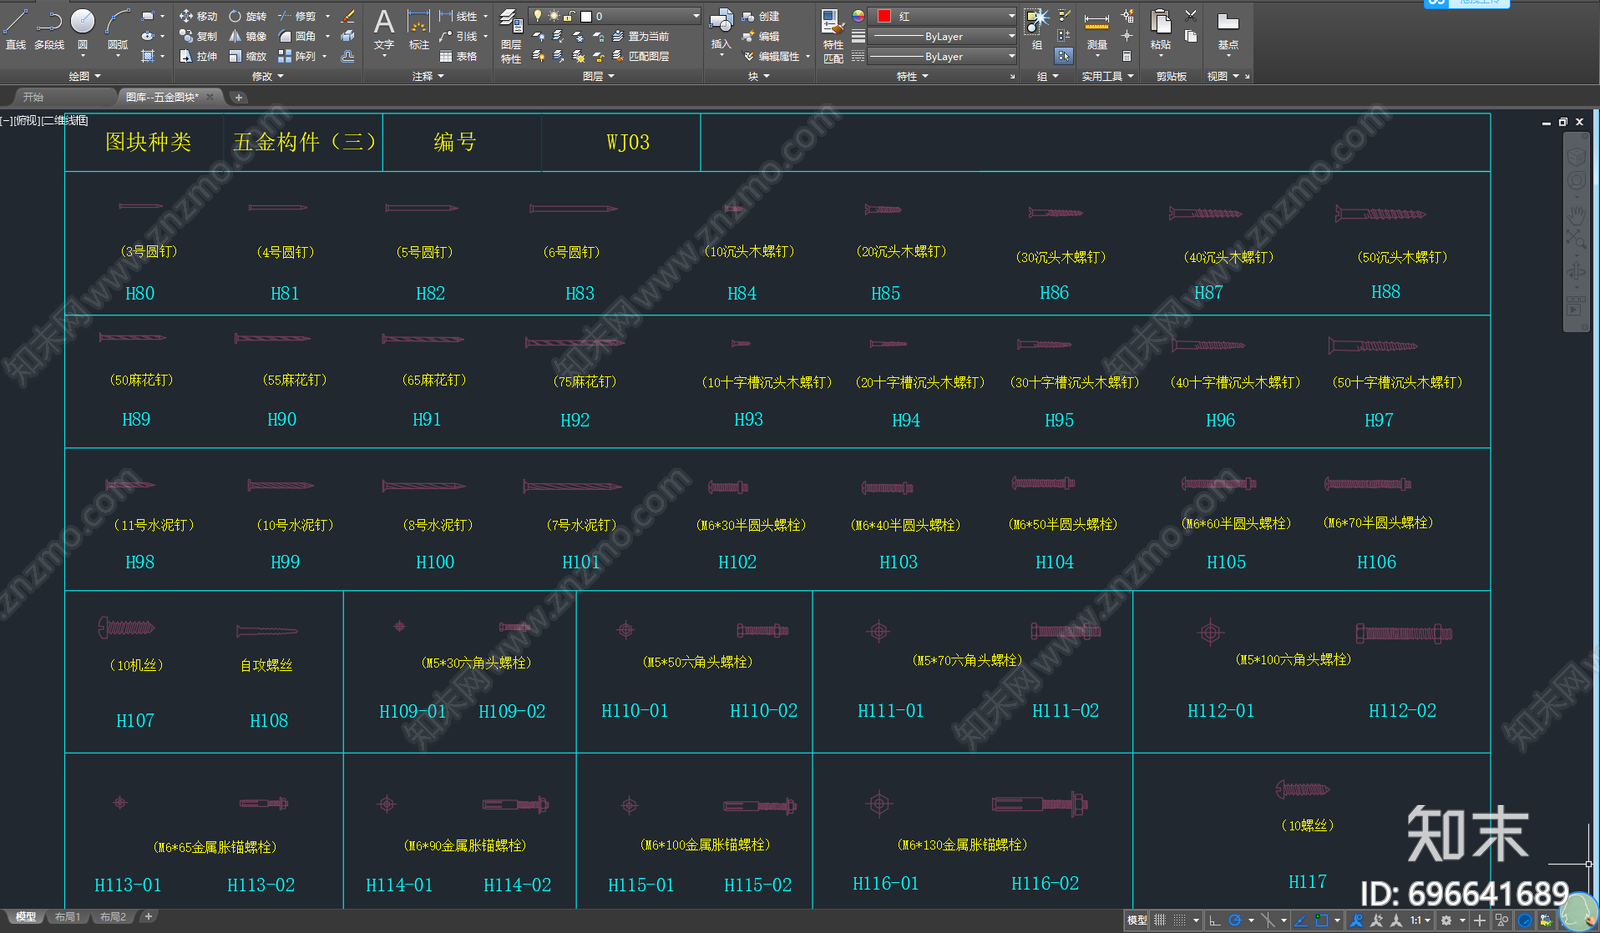
Task: Click the viewport label [-][俯视][二维线框]
Action: tap(45, 120)
